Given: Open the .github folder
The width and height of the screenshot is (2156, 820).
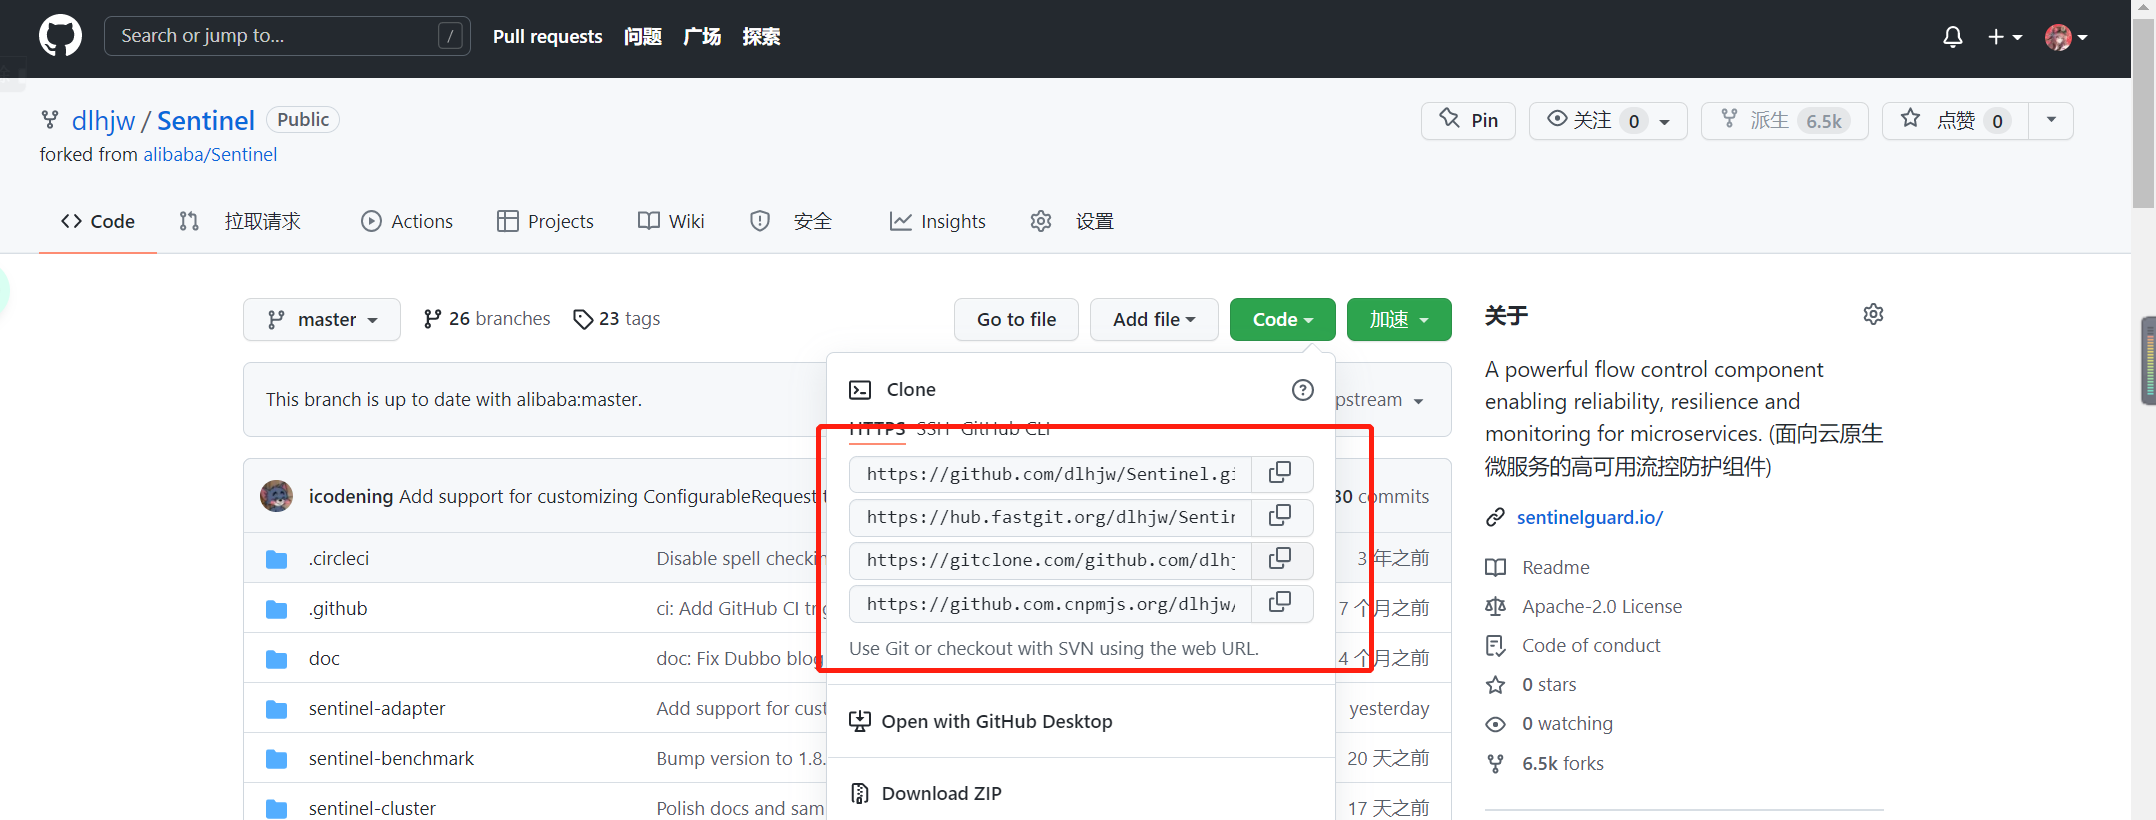Looking at the screenshot, I should [x=338, y=609].
